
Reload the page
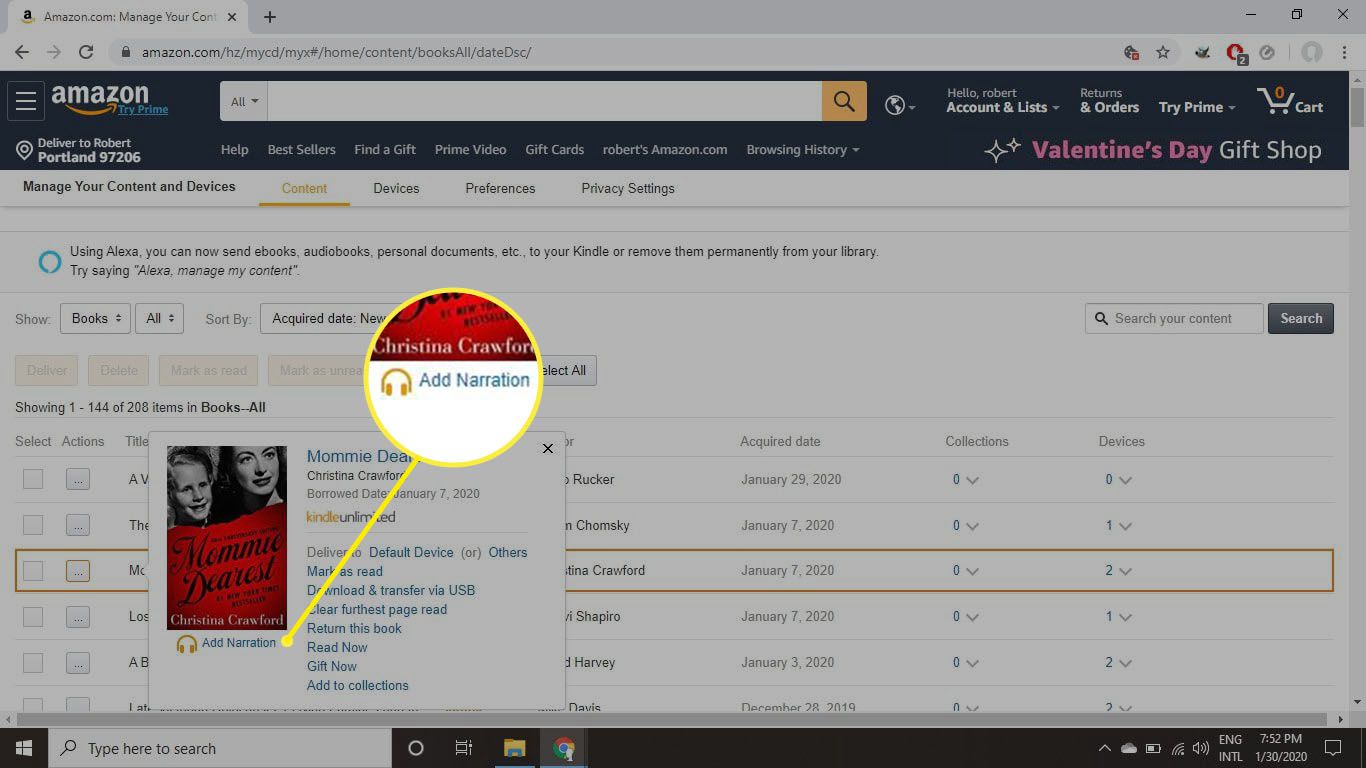(86, 52)
